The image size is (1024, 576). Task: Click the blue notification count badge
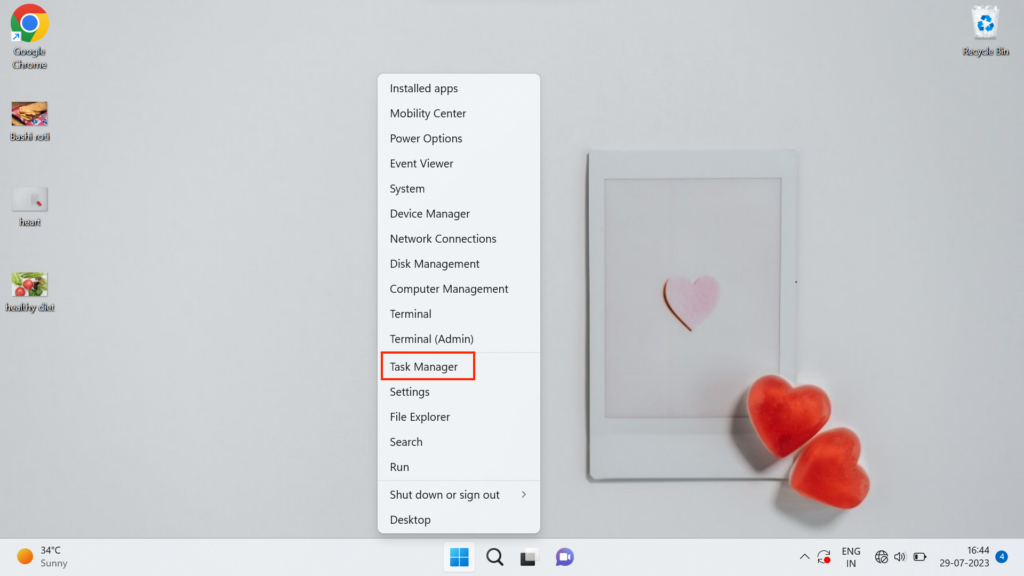(x=1002, y=556)
